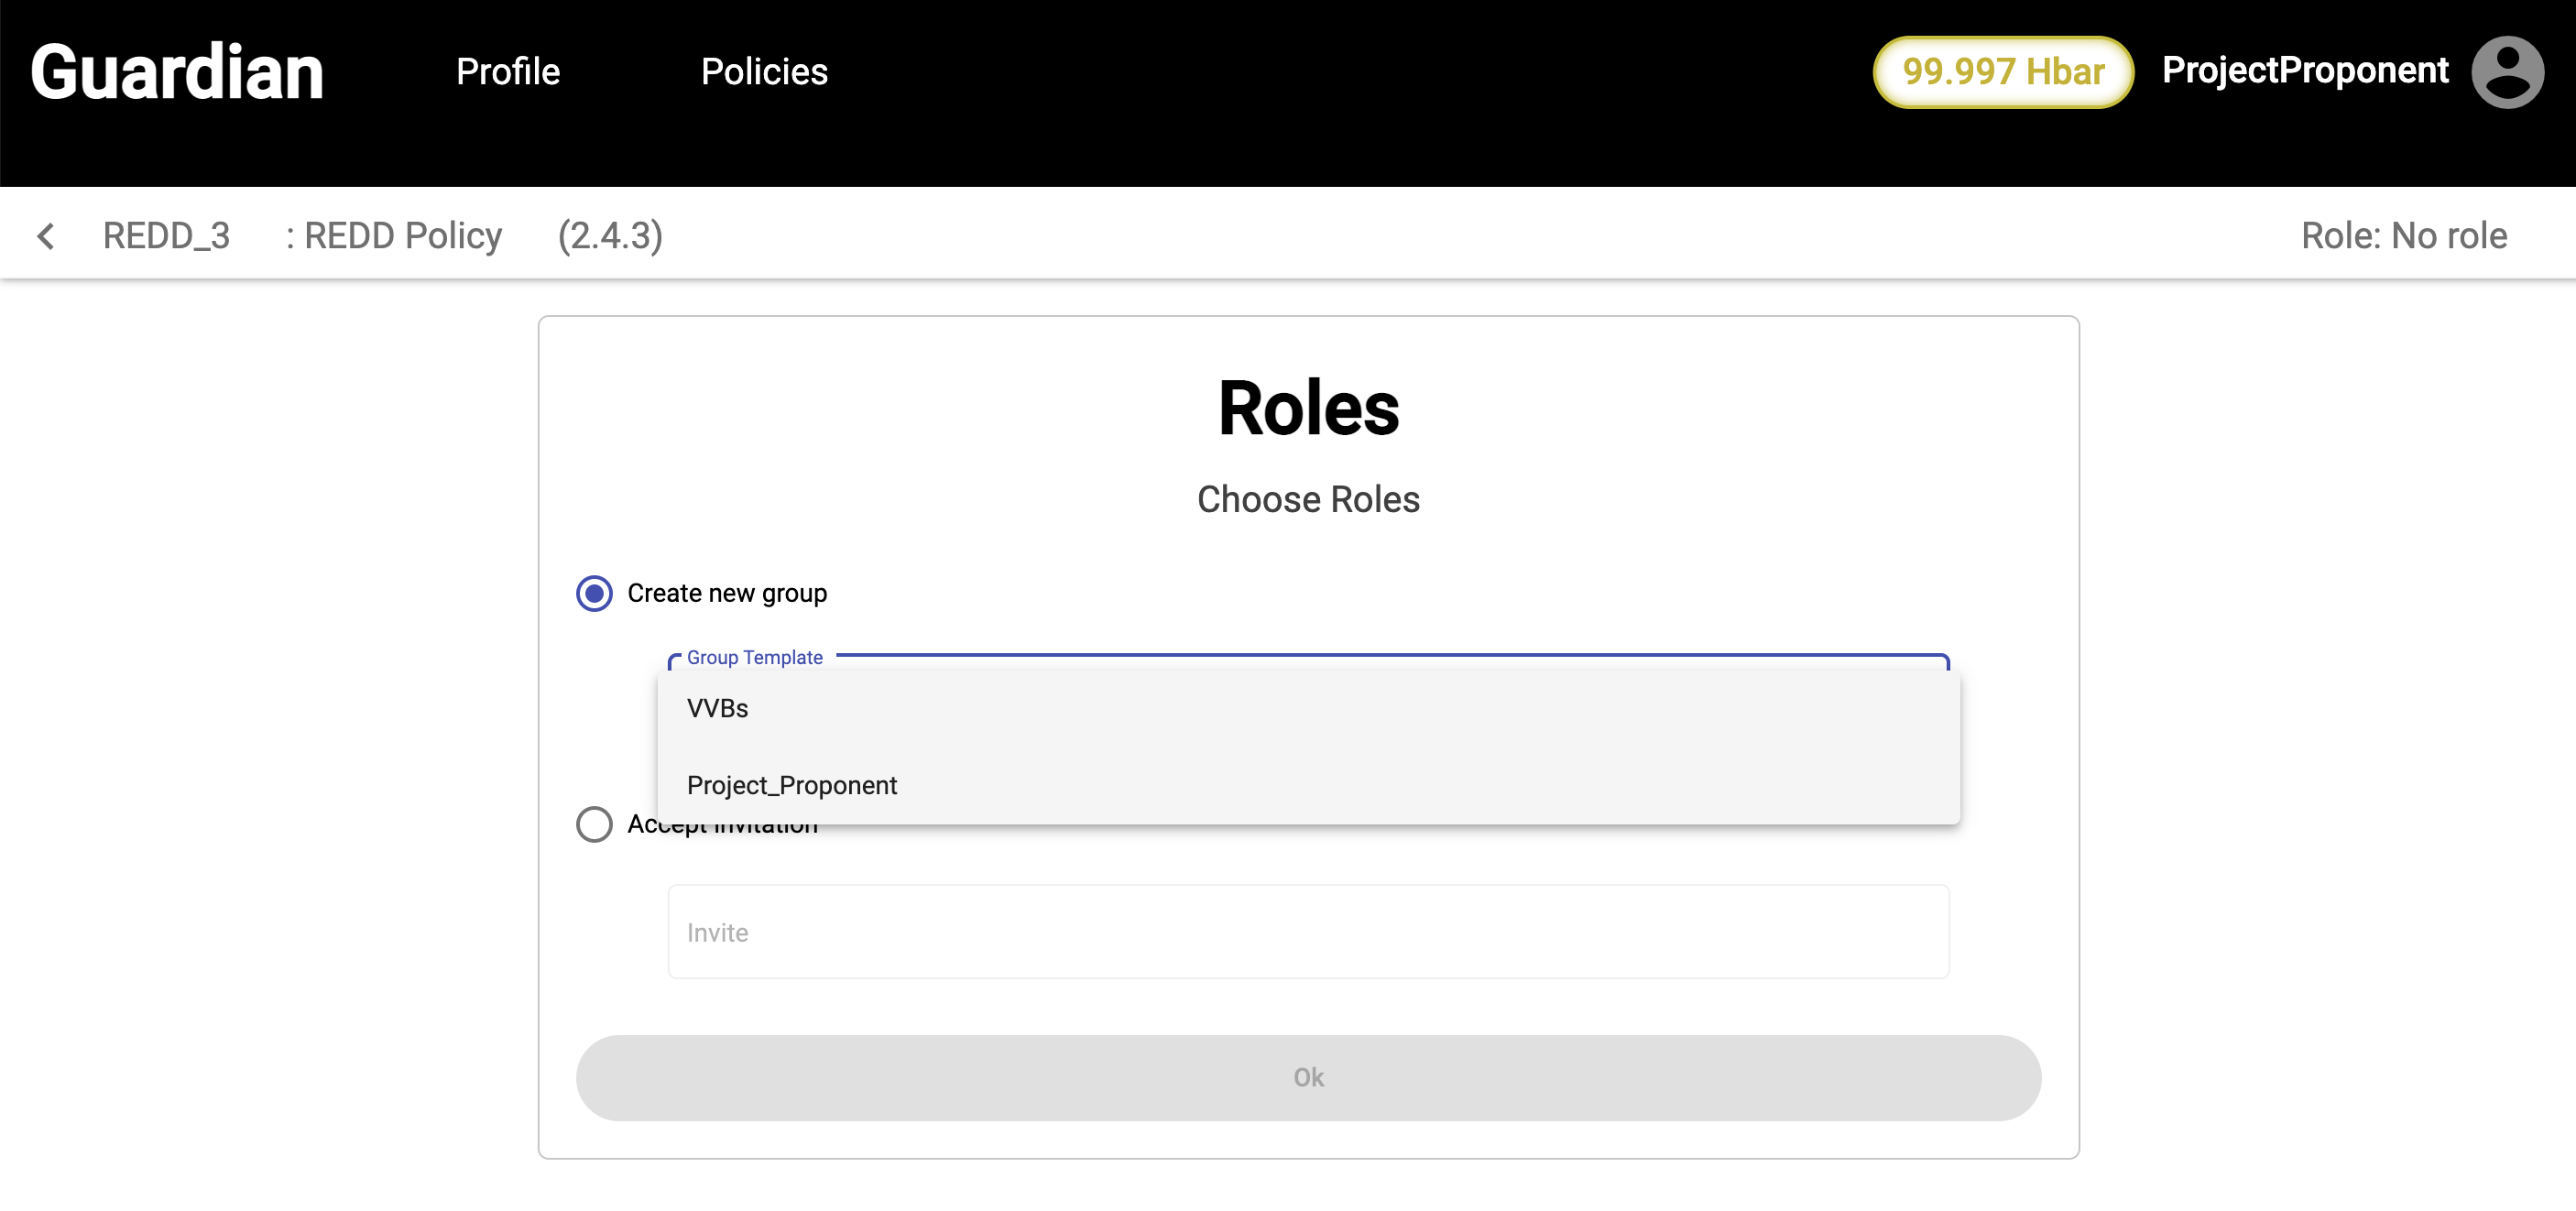Screen dimensions: 2576x1211
Task: Click the Choose Roles subtitle
Action: pyautogui.click(x=1307, y=499)
